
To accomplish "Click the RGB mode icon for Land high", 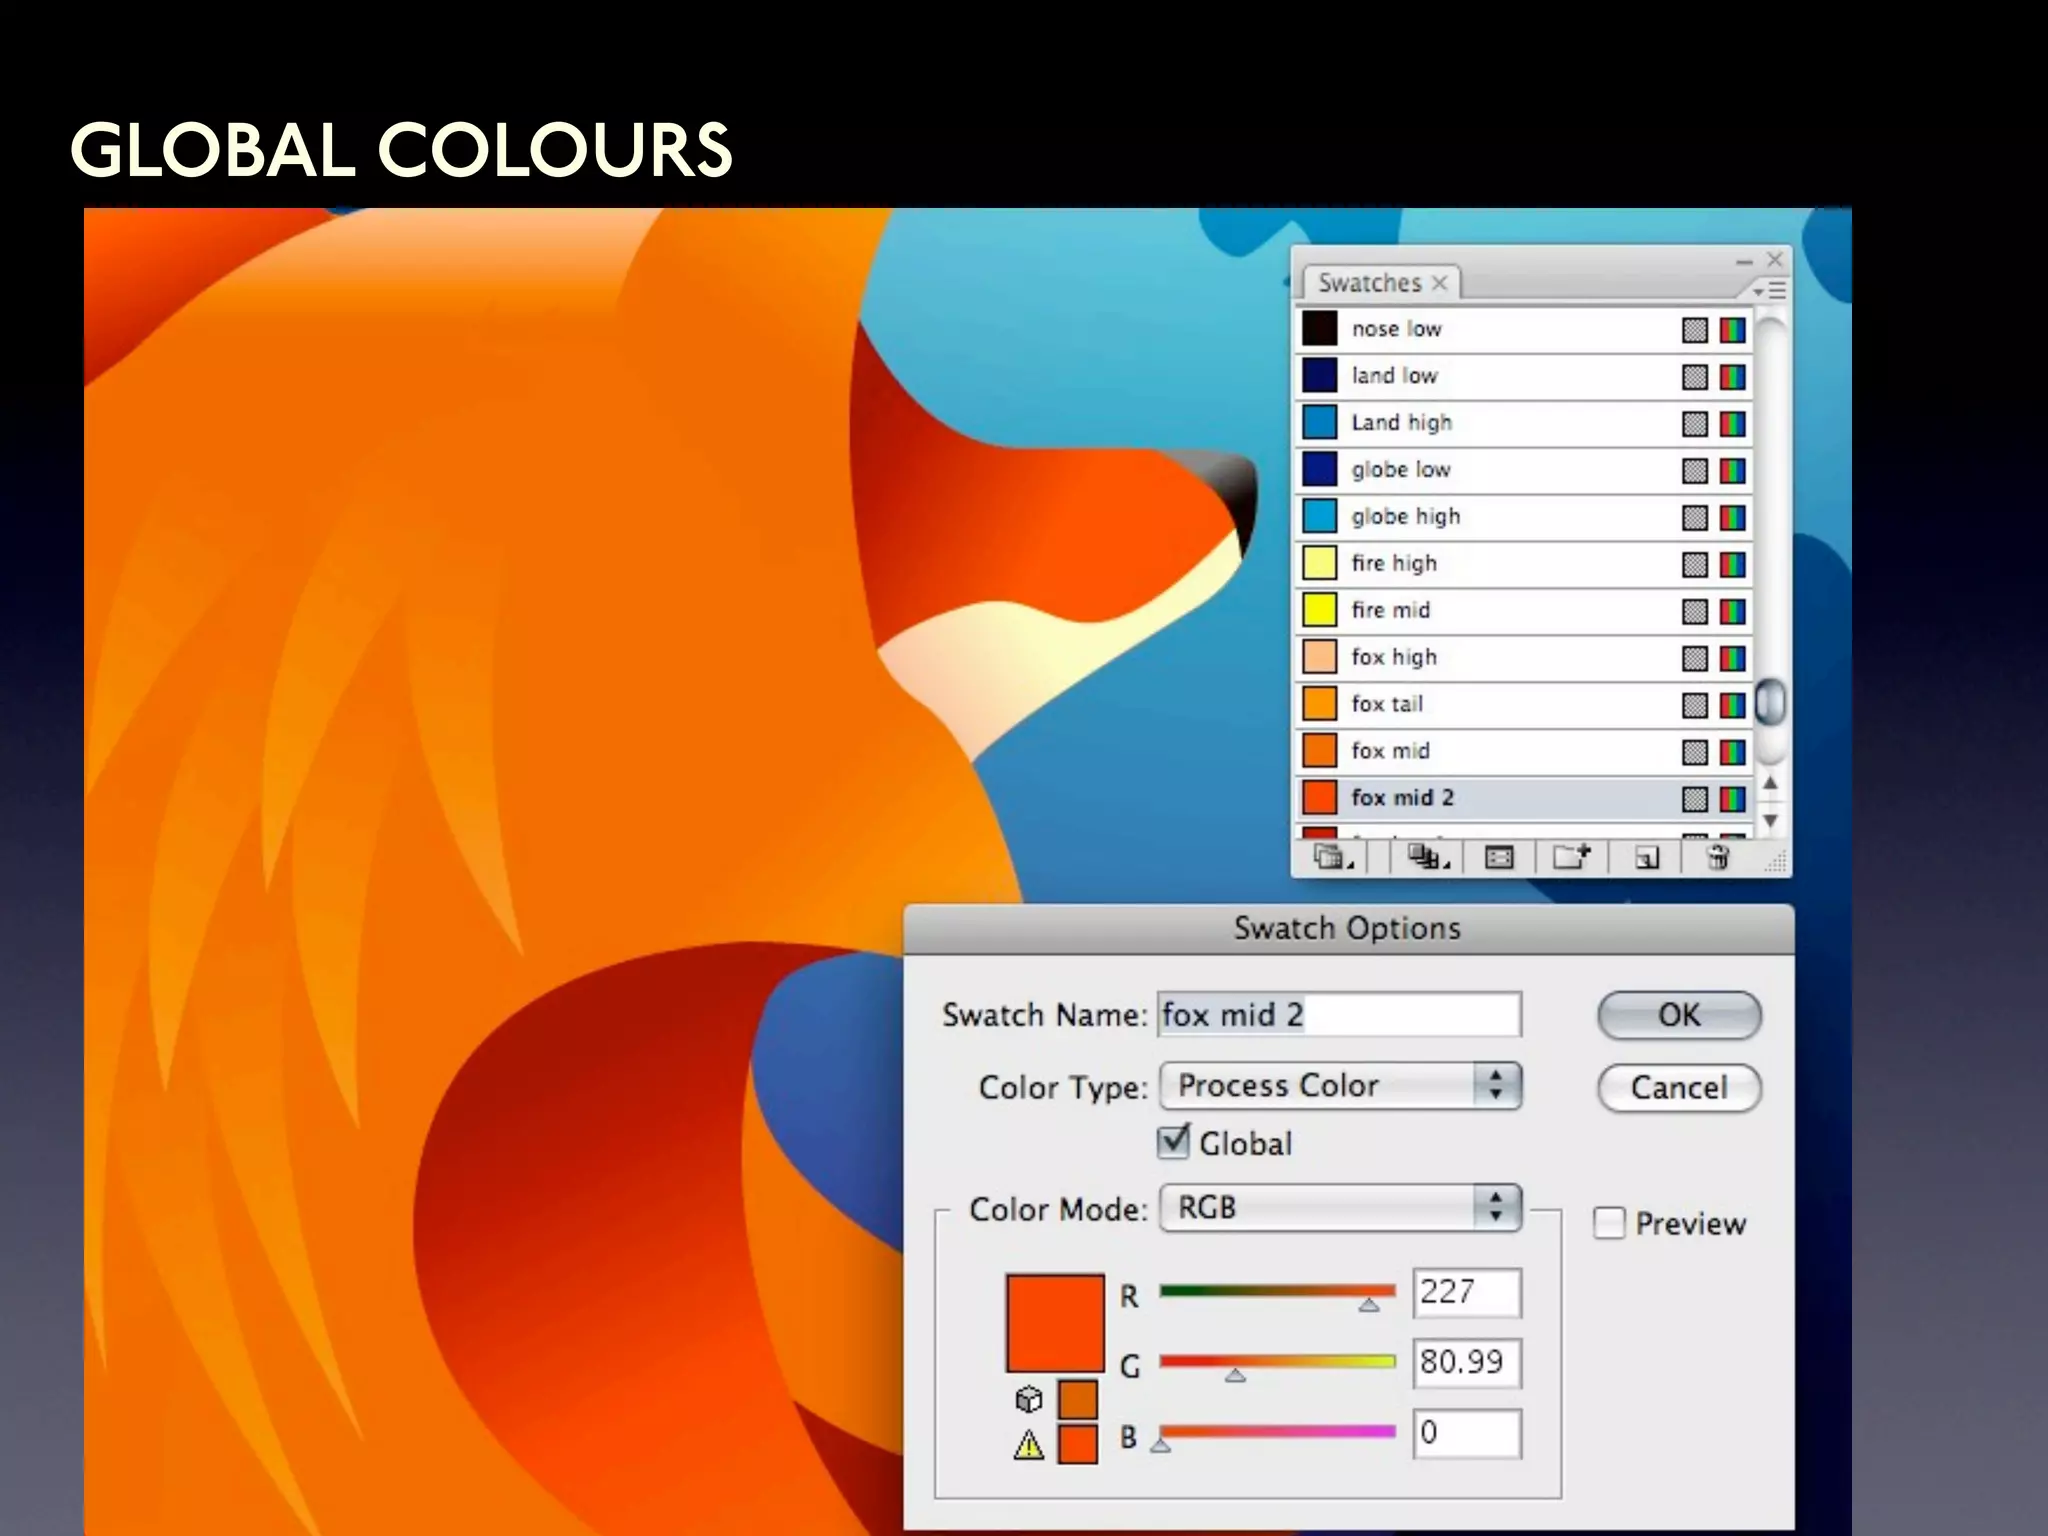I will click(1733, 424).
